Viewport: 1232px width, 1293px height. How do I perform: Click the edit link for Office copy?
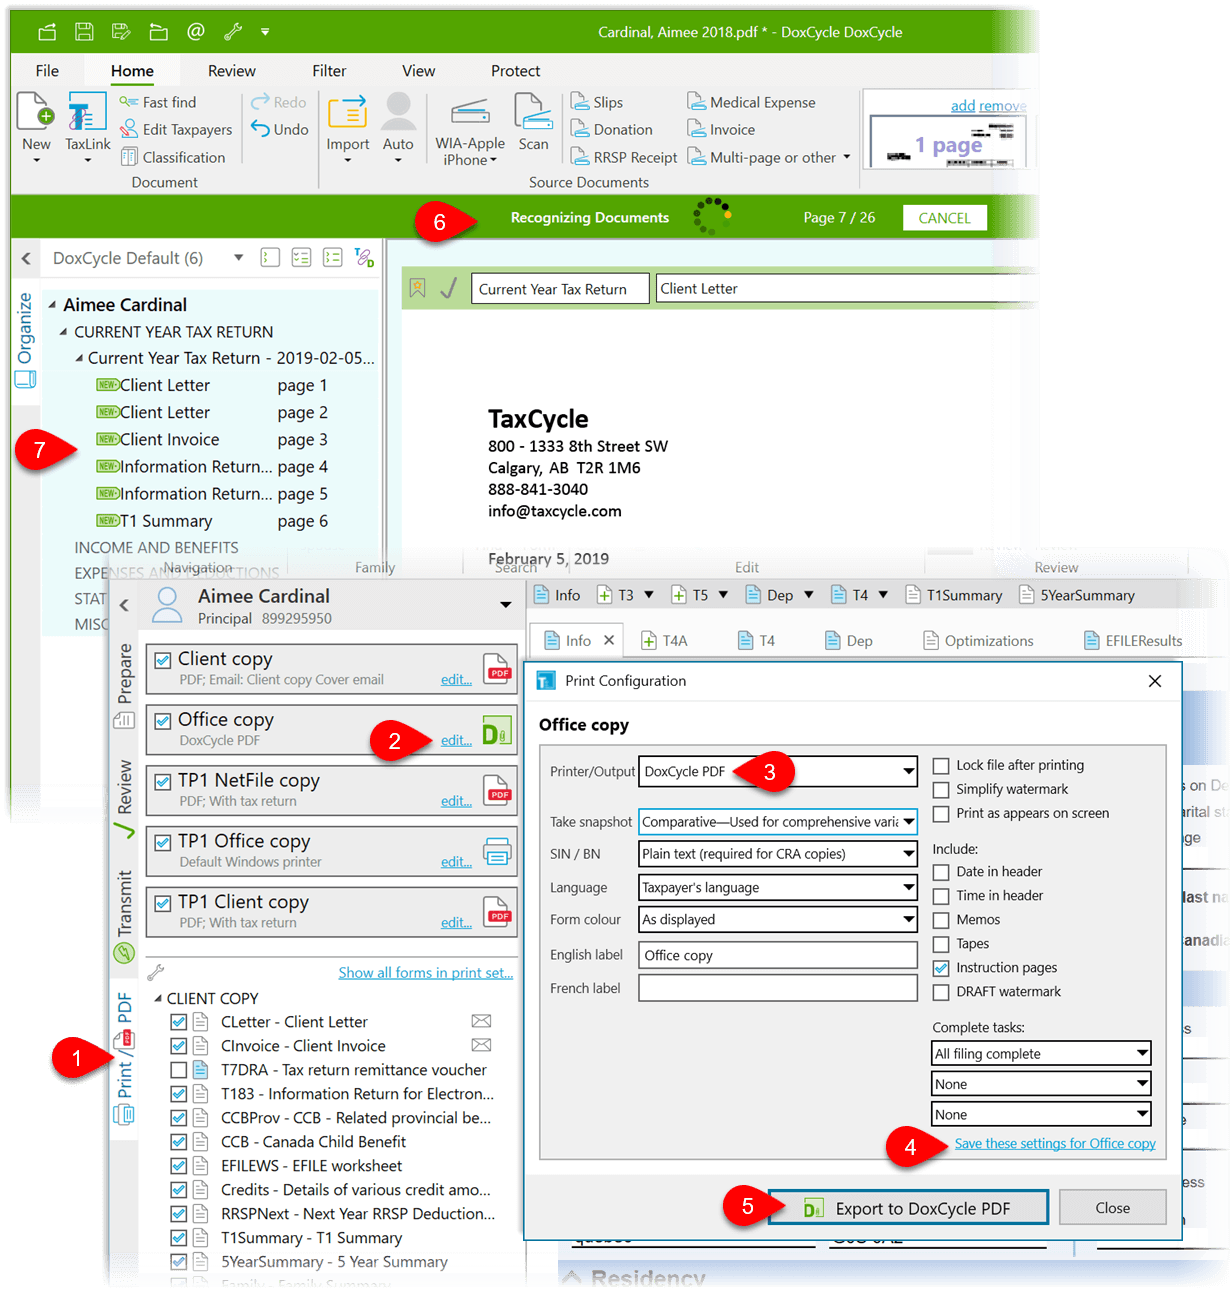tap(456, 740)
